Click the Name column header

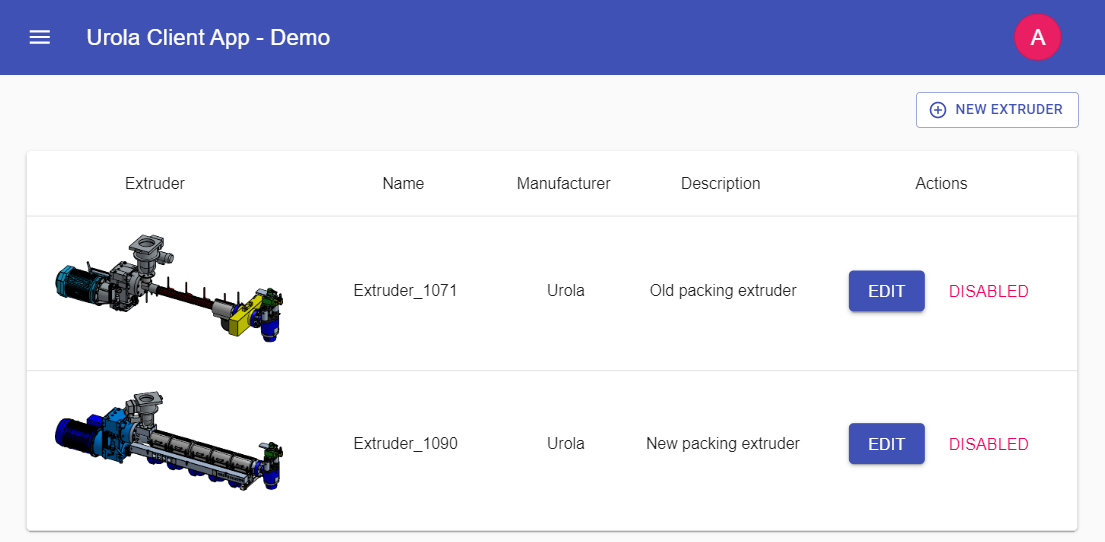(403, 184)
